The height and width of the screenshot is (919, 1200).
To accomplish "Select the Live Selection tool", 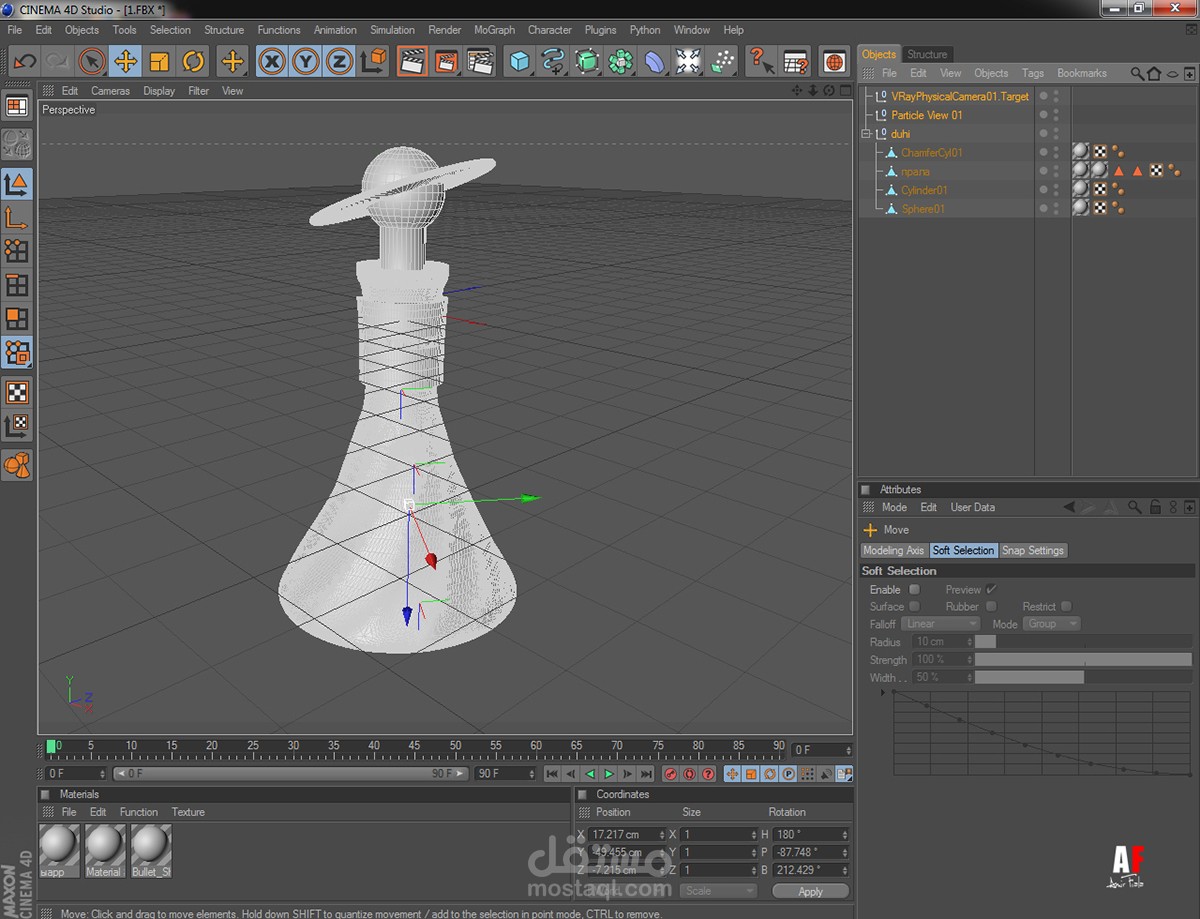I will coord(92,62).
